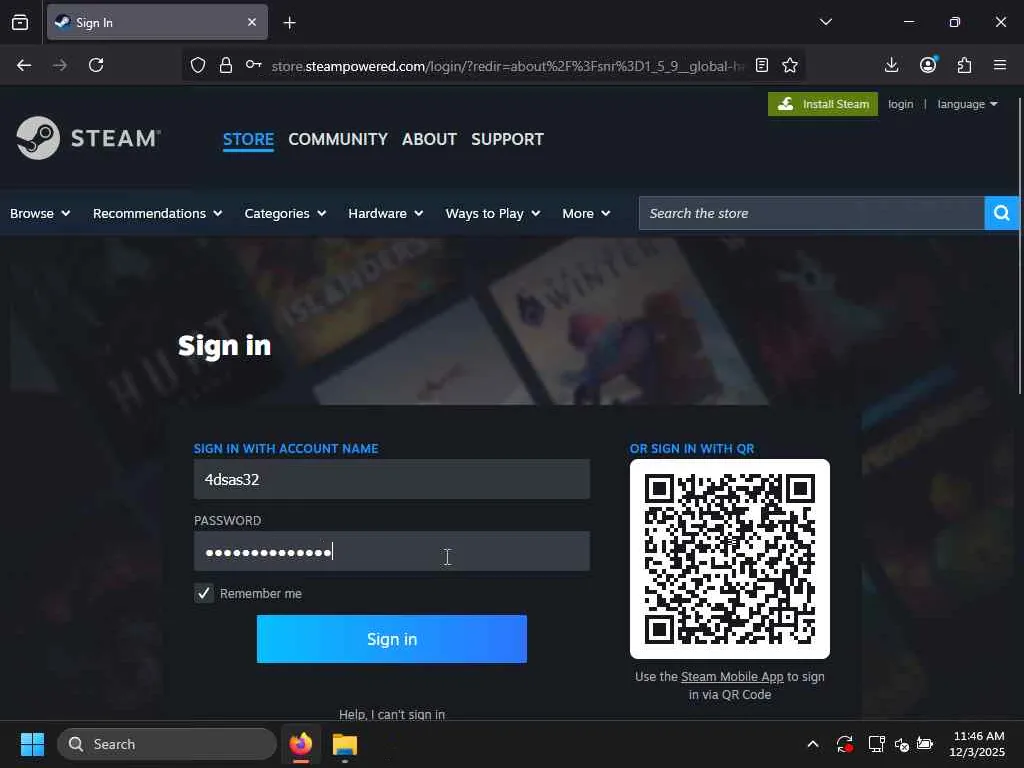List all tabs dropdown arrow

(x=825, y=22)
